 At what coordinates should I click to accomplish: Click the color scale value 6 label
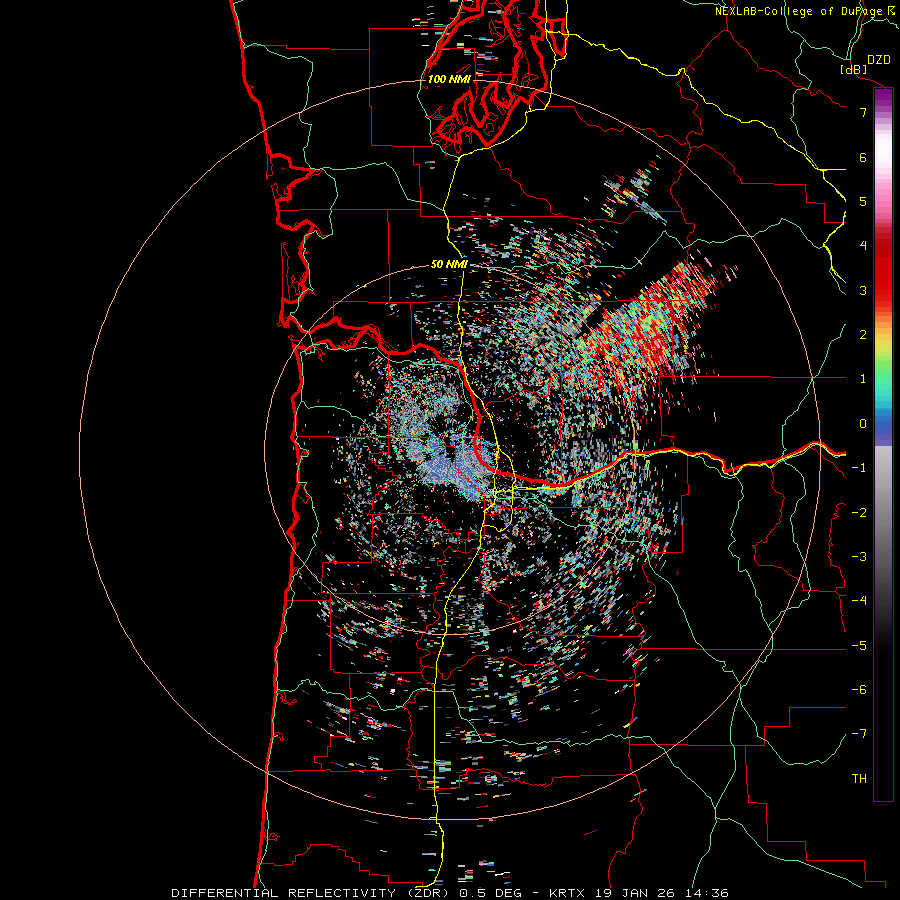coord(863,157)
